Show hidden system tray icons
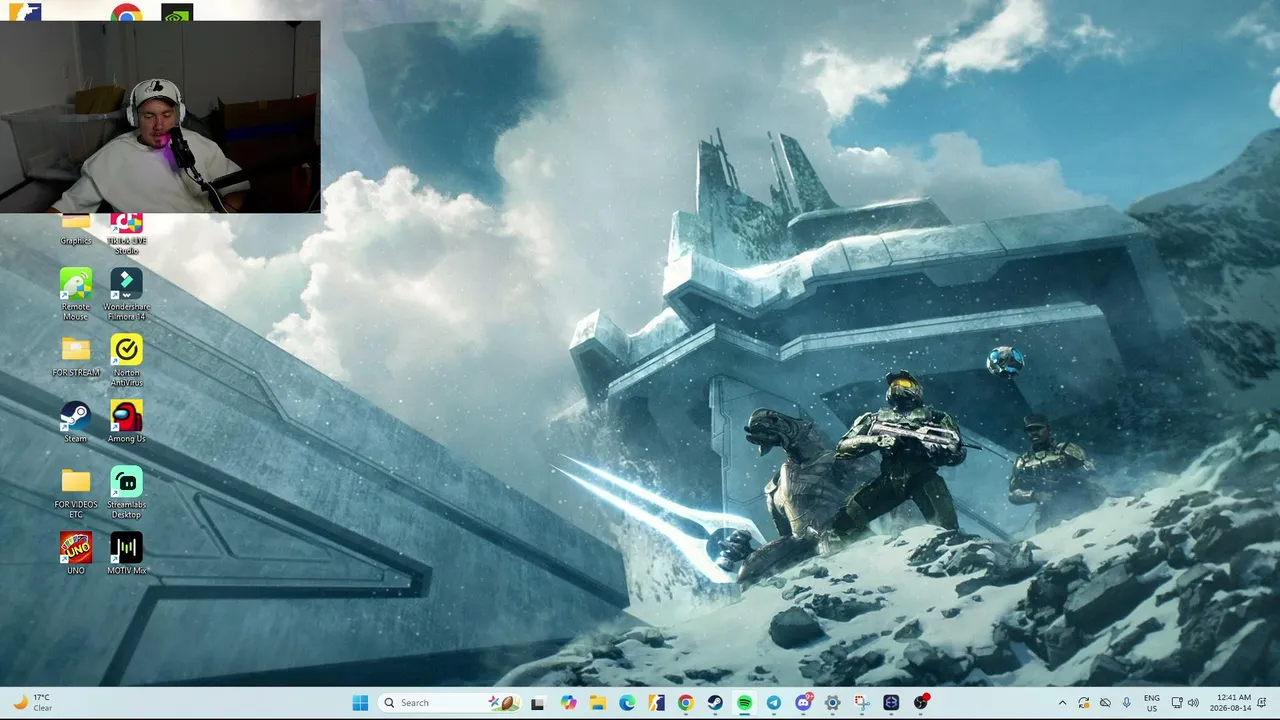Screen dimensions: 1280x720 (1062, 703)
